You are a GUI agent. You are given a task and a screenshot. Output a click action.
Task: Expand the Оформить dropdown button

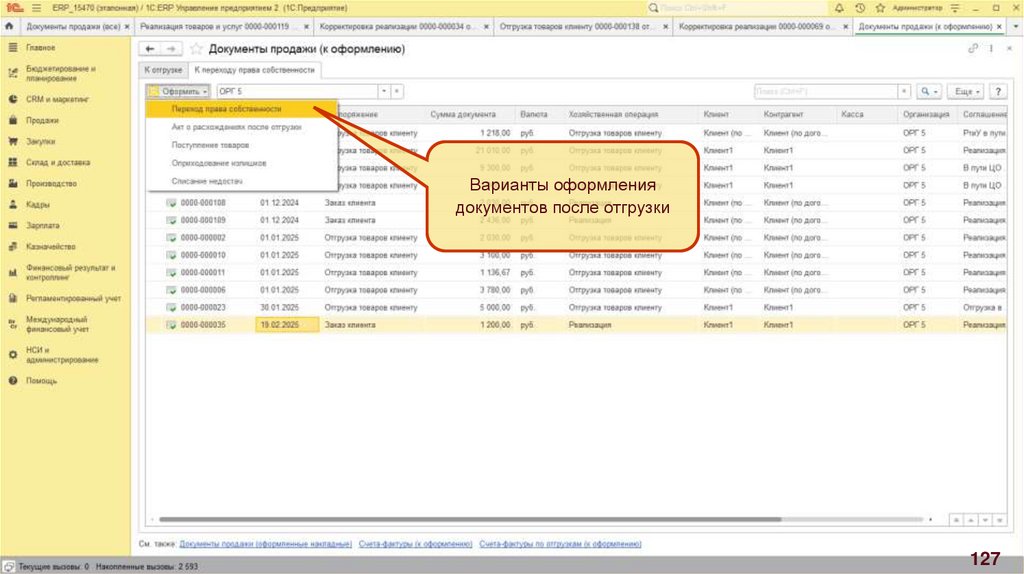(180, 91)
